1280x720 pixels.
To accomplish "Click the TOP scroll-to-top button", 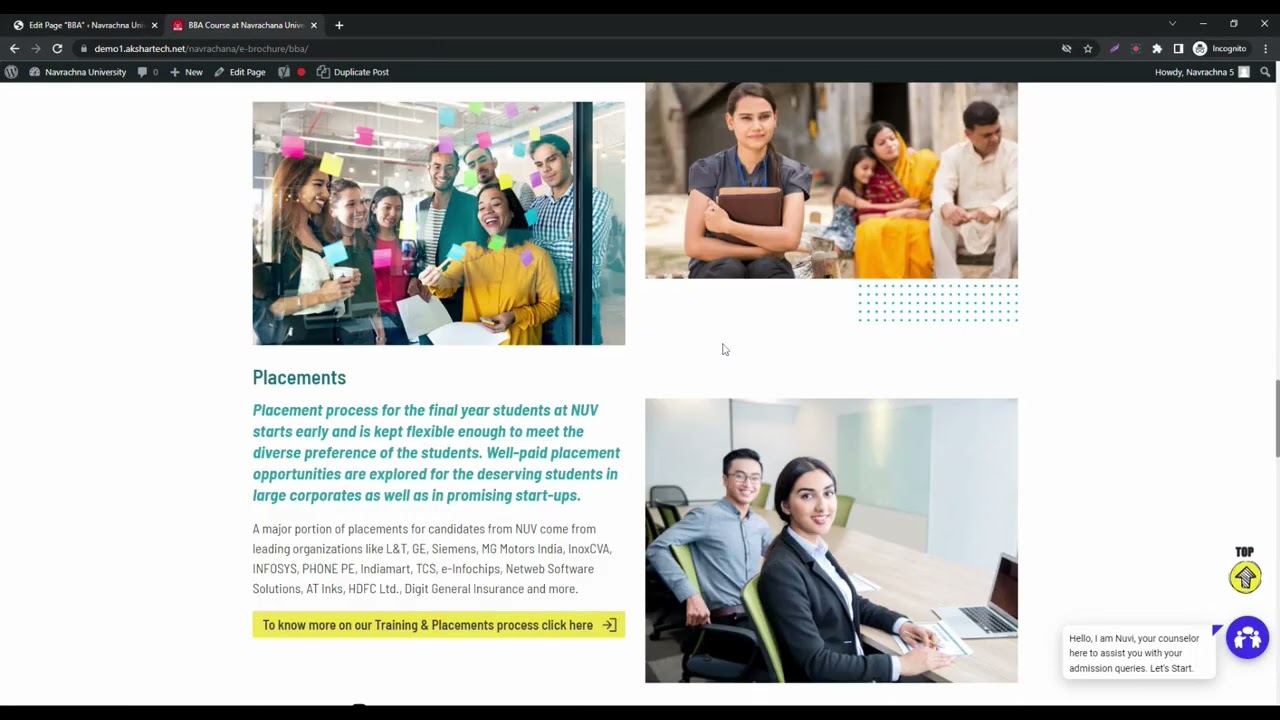I will (1245, 570).
